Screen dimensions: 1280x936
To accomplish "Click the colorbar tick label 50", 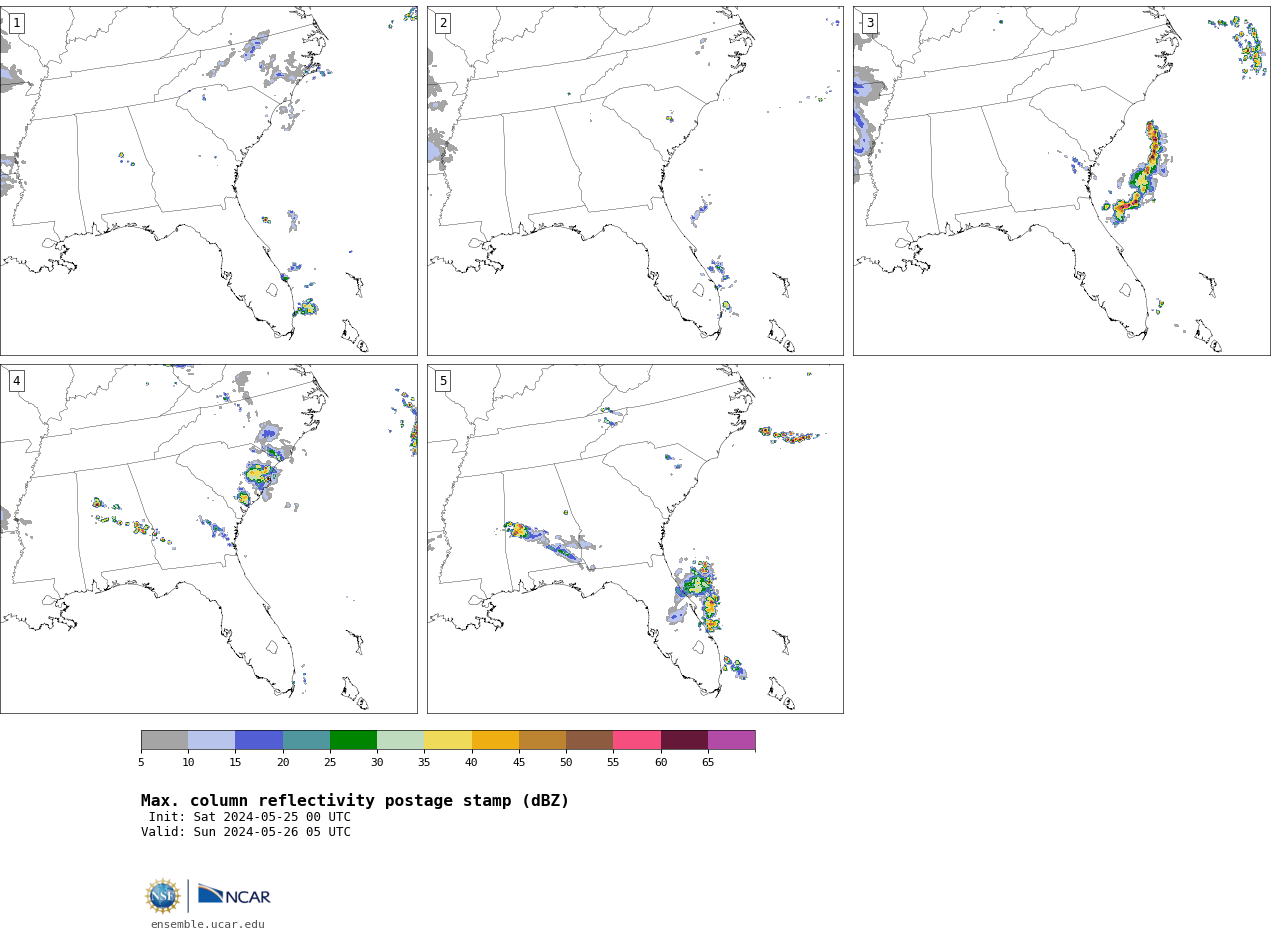I will pos(566,763).
